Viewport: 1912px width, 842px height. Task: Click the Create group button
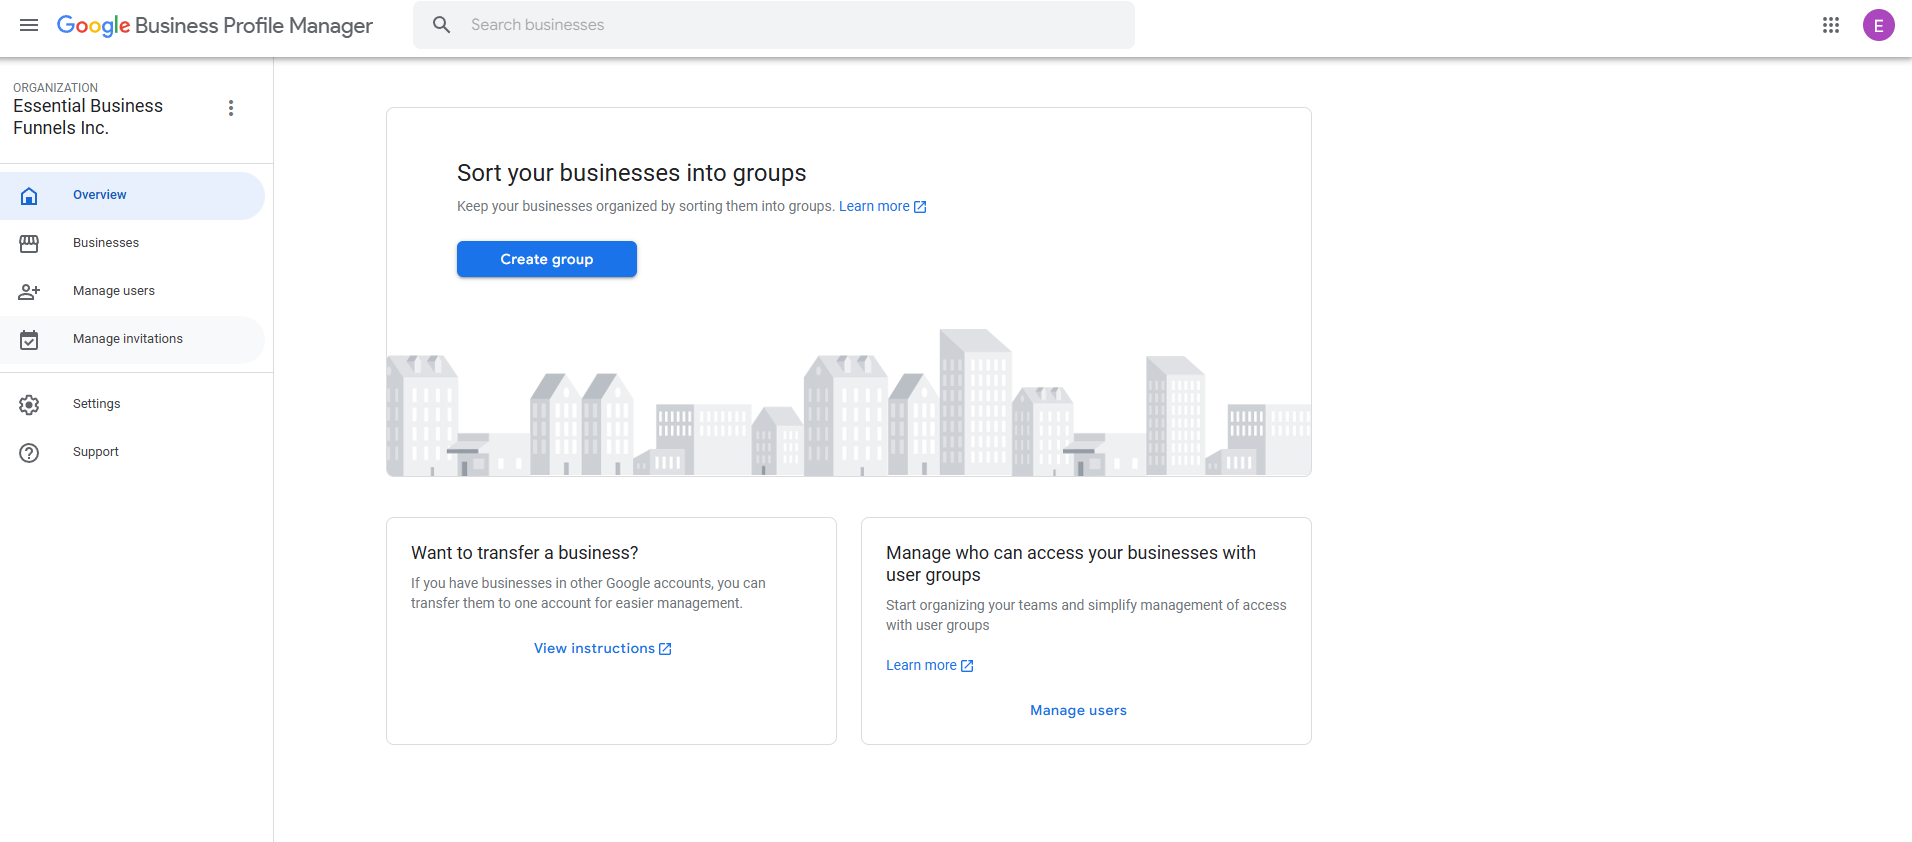(x=547, y=259)
